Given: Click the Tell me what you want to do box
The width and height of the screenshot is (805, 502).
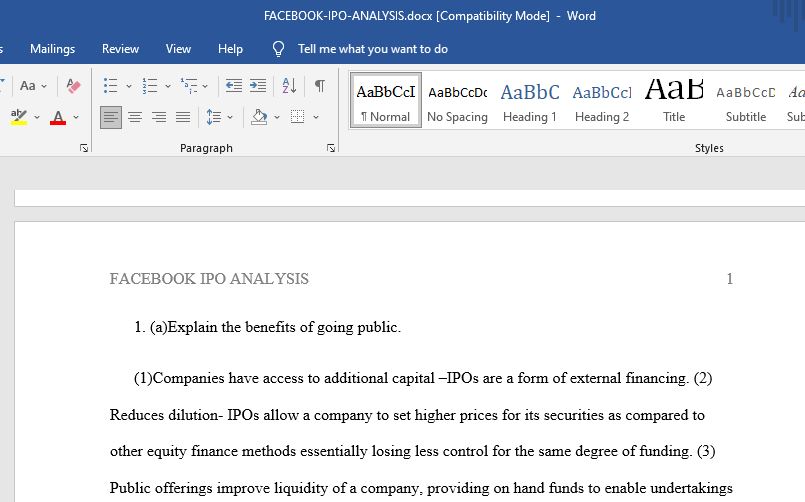Looking at the screenshot, I should (373, 49).
